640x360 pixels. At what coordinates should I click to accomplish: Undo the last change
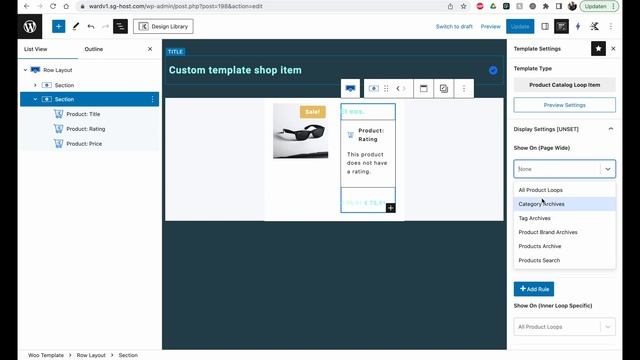(91, 27)
